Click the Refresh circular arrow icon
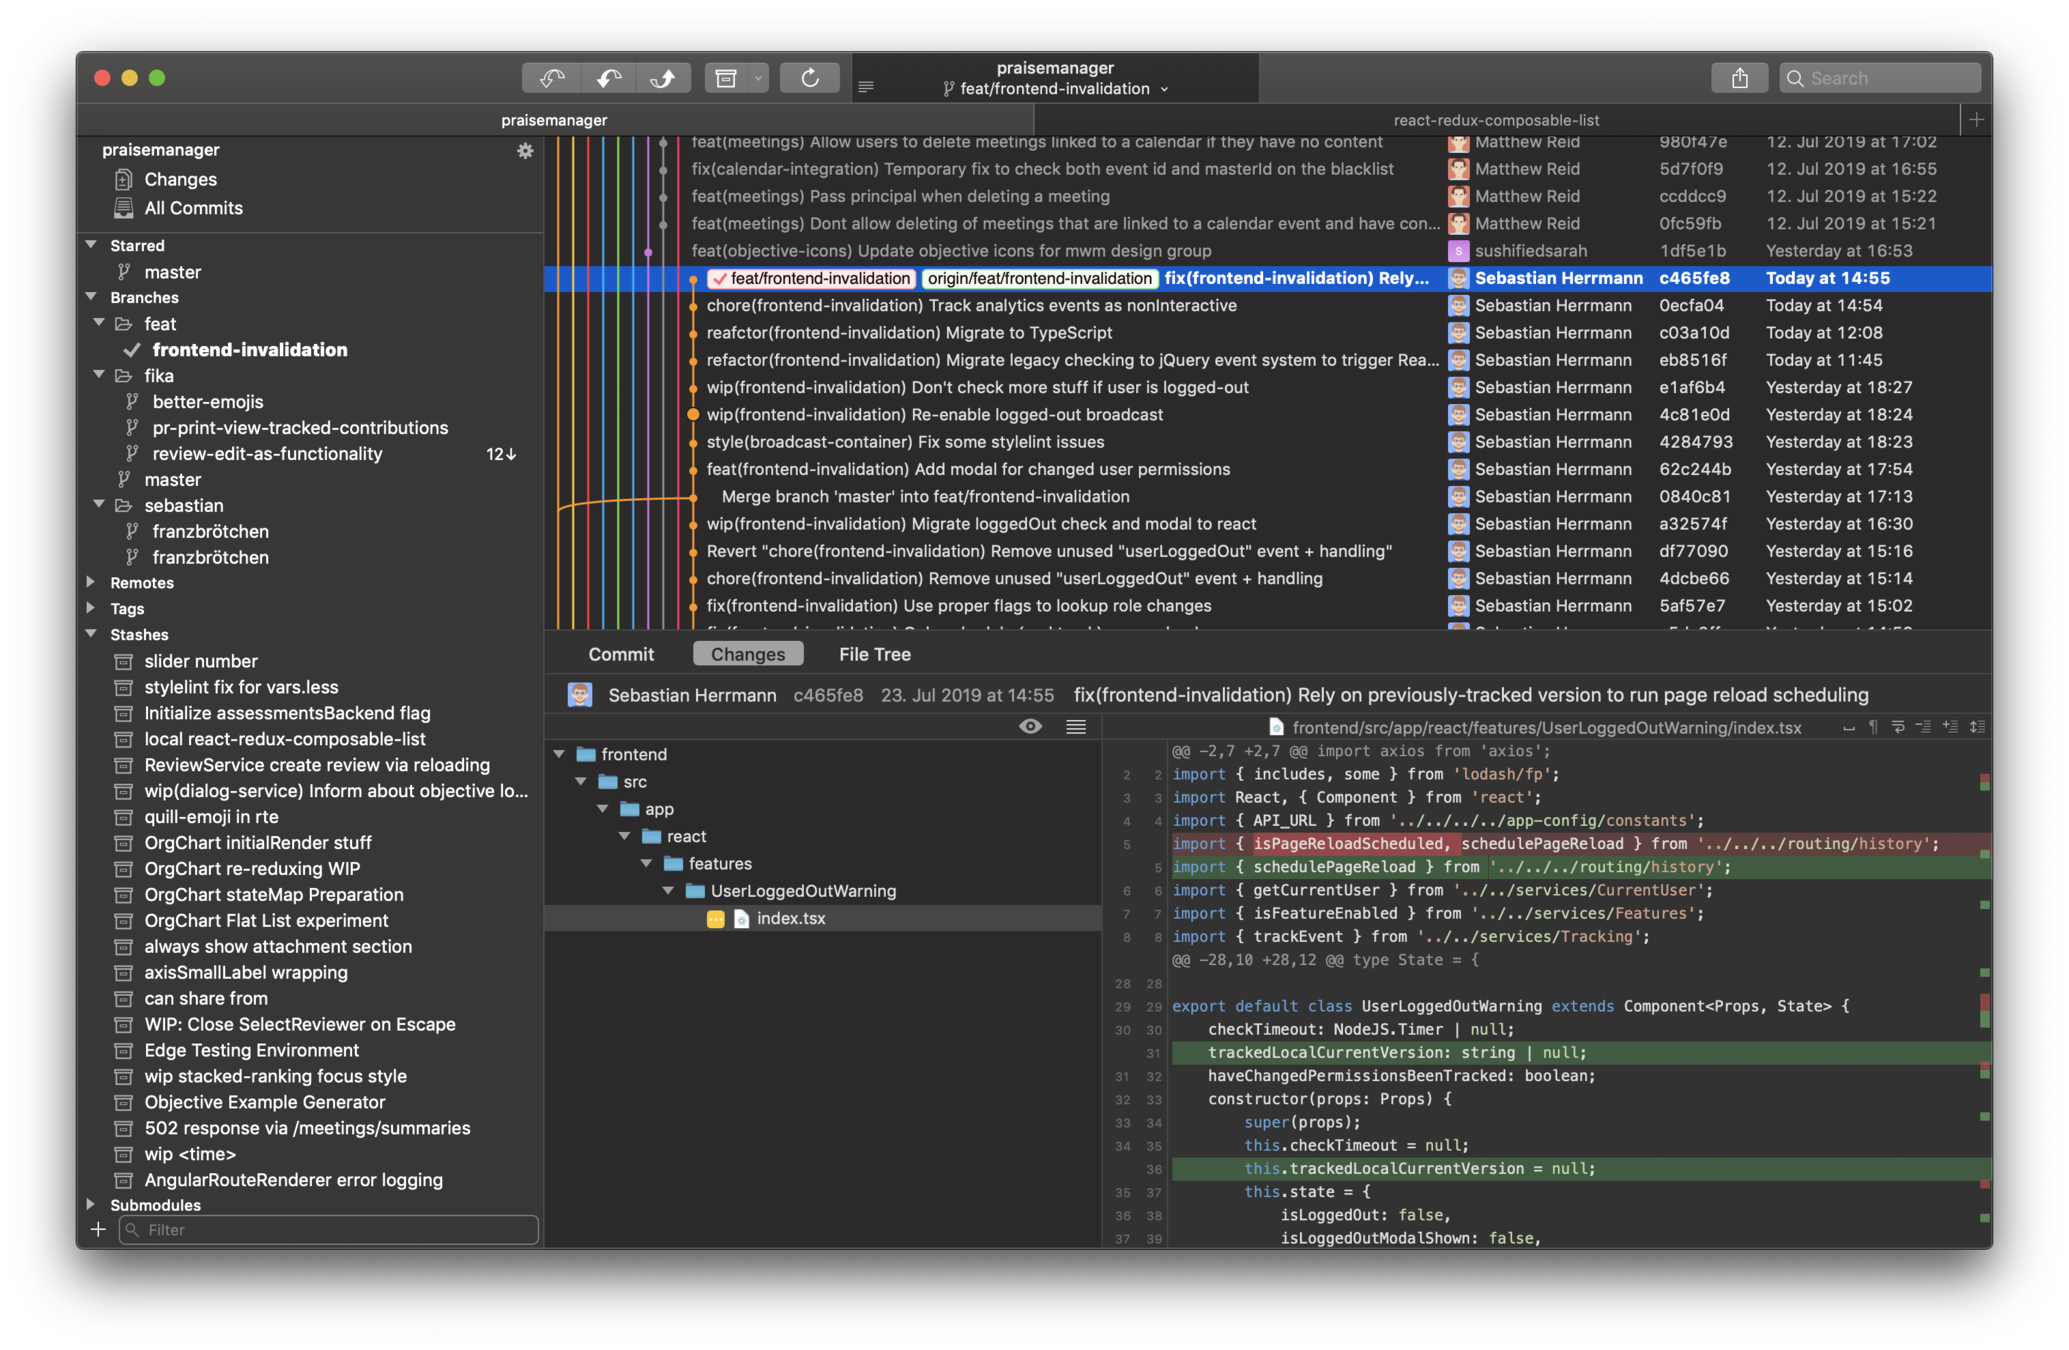Viewport: 2069px width, 1350px height. pos(810,78)
